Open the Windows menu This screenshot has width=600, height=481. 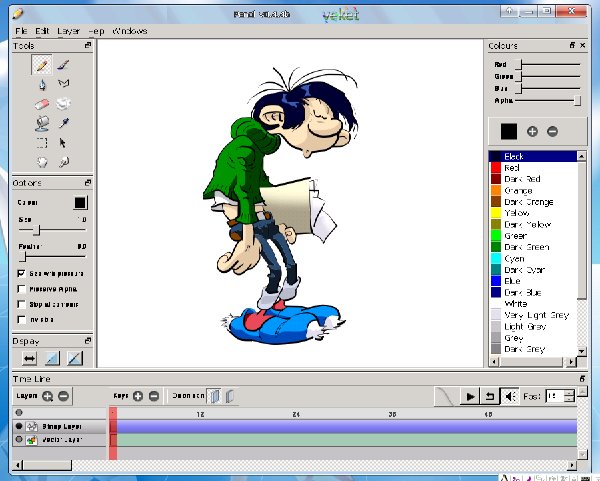pyautogui.click(x=129, y=31)
